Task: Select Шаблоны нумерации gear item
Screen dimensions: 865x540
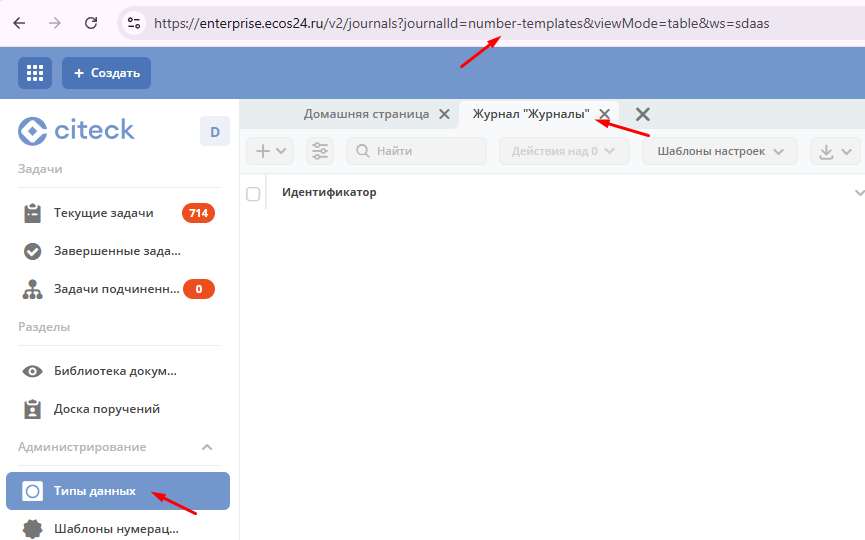Action: [x=103, y=528]
